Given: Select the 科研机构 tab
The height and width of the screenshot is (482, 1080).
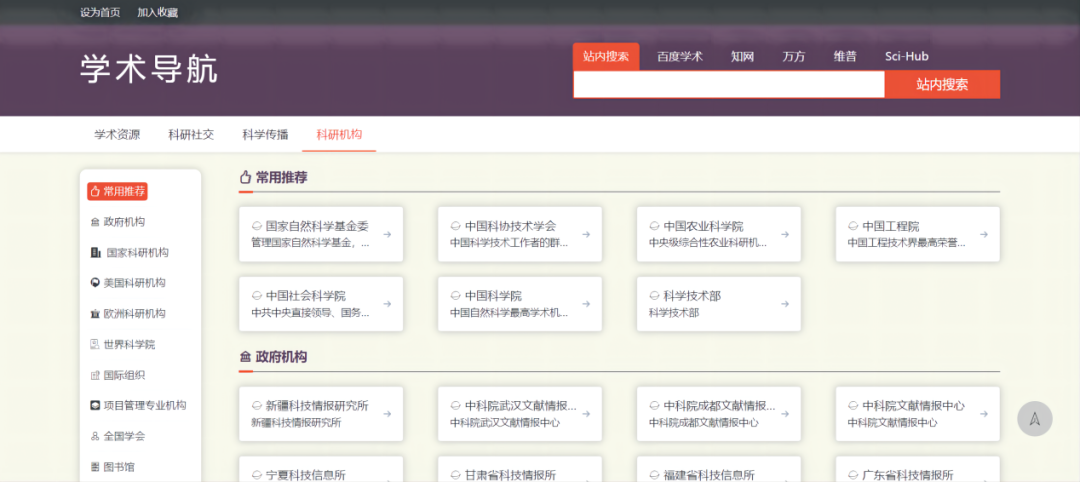Looking at the screenshot, I should [x=339, y=134].
